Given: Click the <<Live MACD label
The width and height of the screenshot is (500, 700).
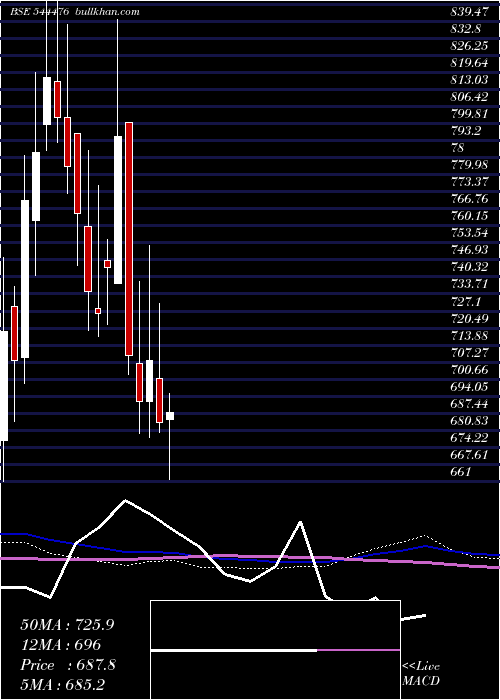Looking at the screenshot, I should (x=421, y=673).
